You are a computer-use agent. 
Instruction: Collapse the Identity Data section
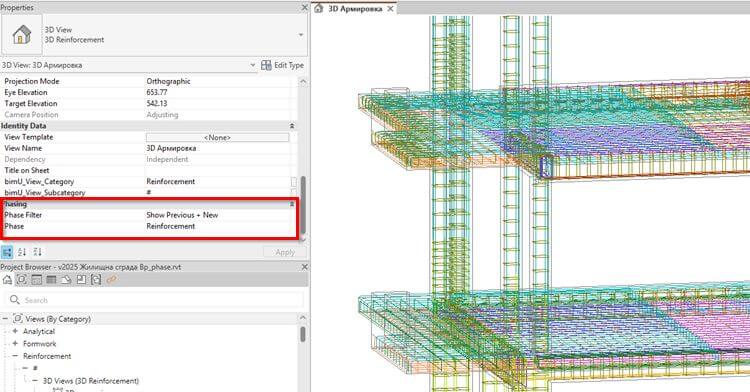292,126
